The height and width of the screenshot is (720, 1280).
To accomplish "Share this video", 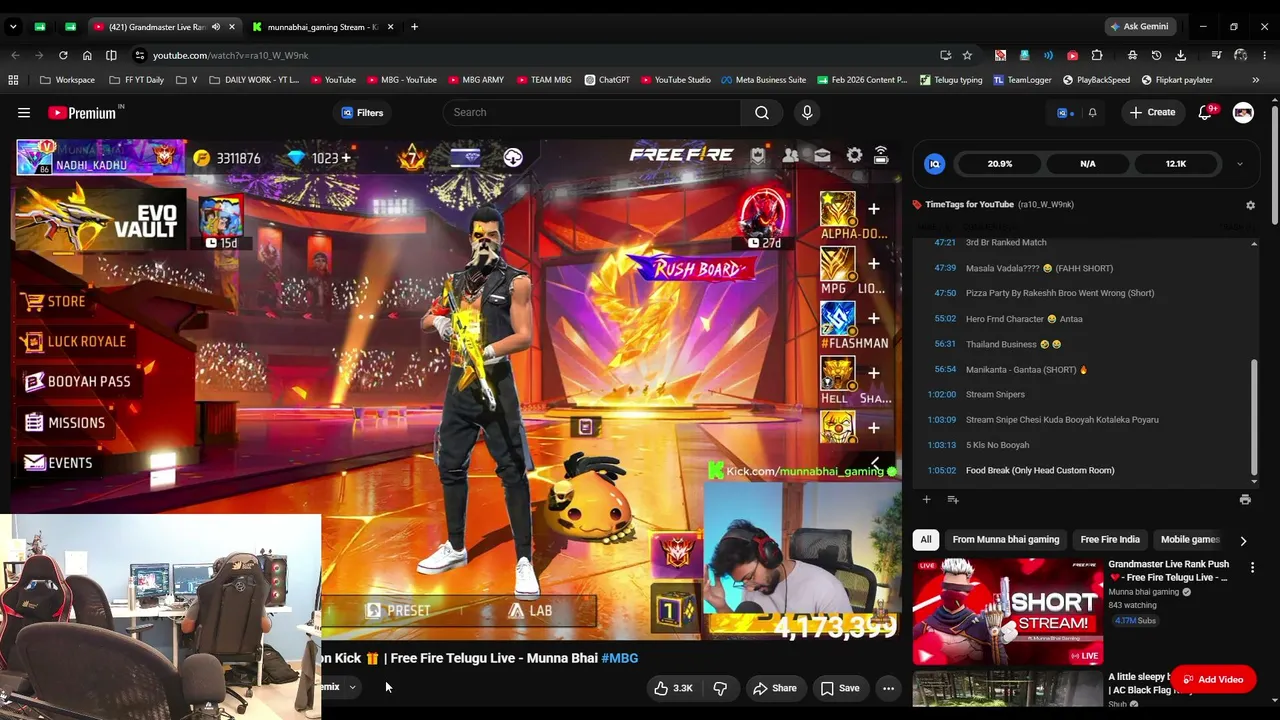I will click(775, 688).
